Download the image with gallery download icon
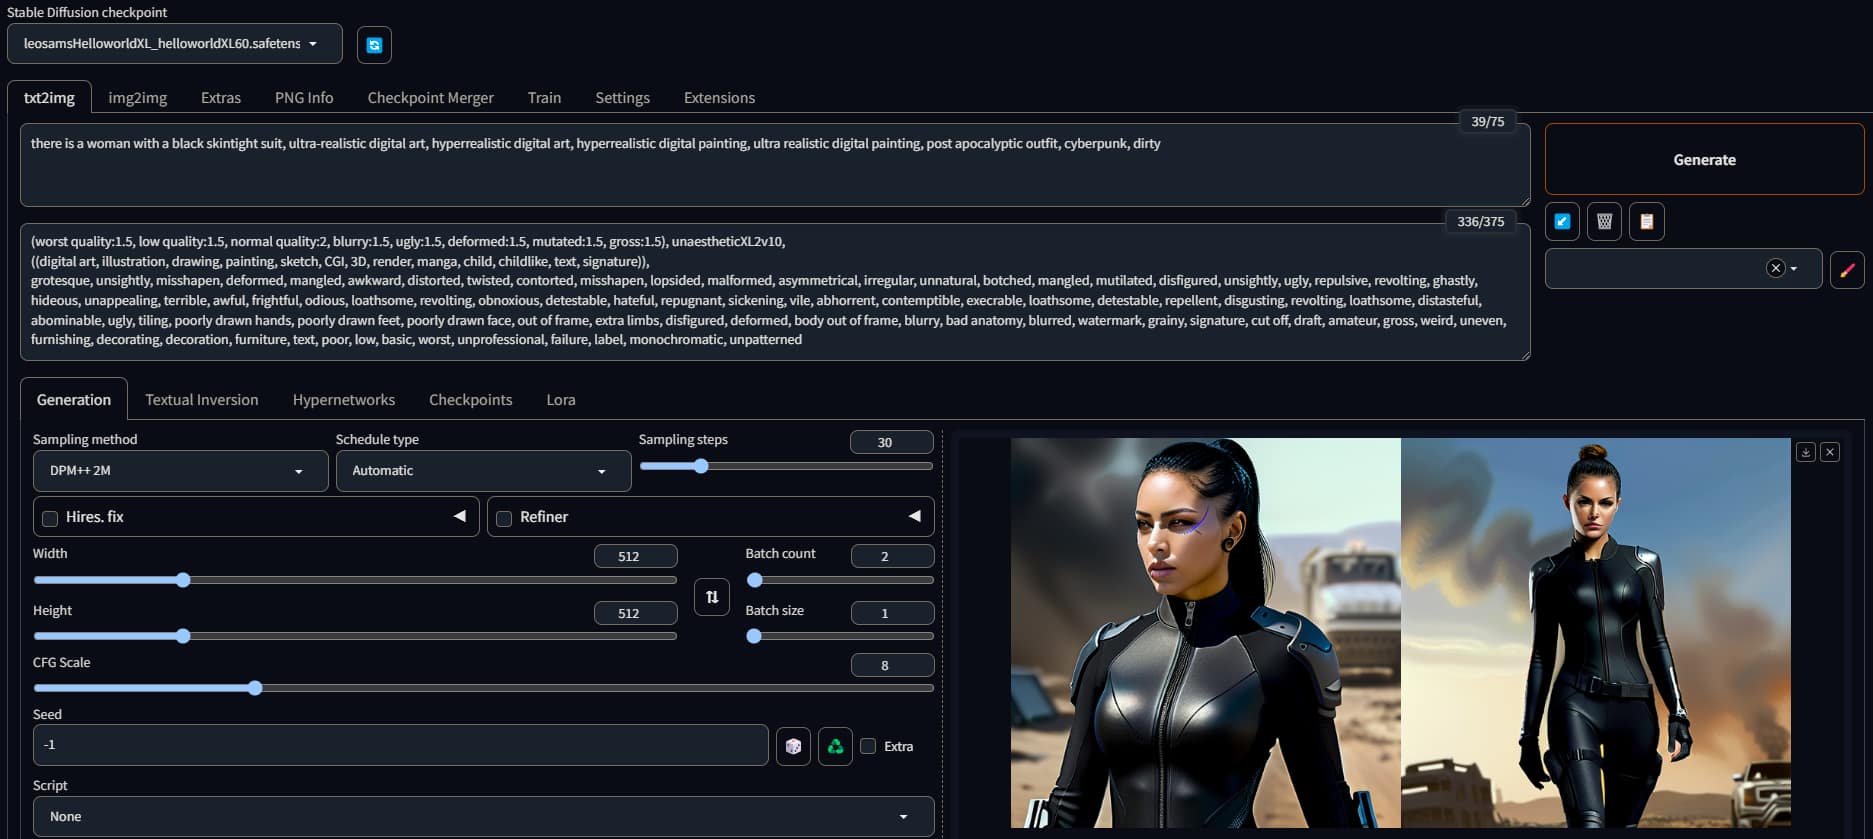The width and height of the screenshot is (1873, 839). coord(1805,452)
